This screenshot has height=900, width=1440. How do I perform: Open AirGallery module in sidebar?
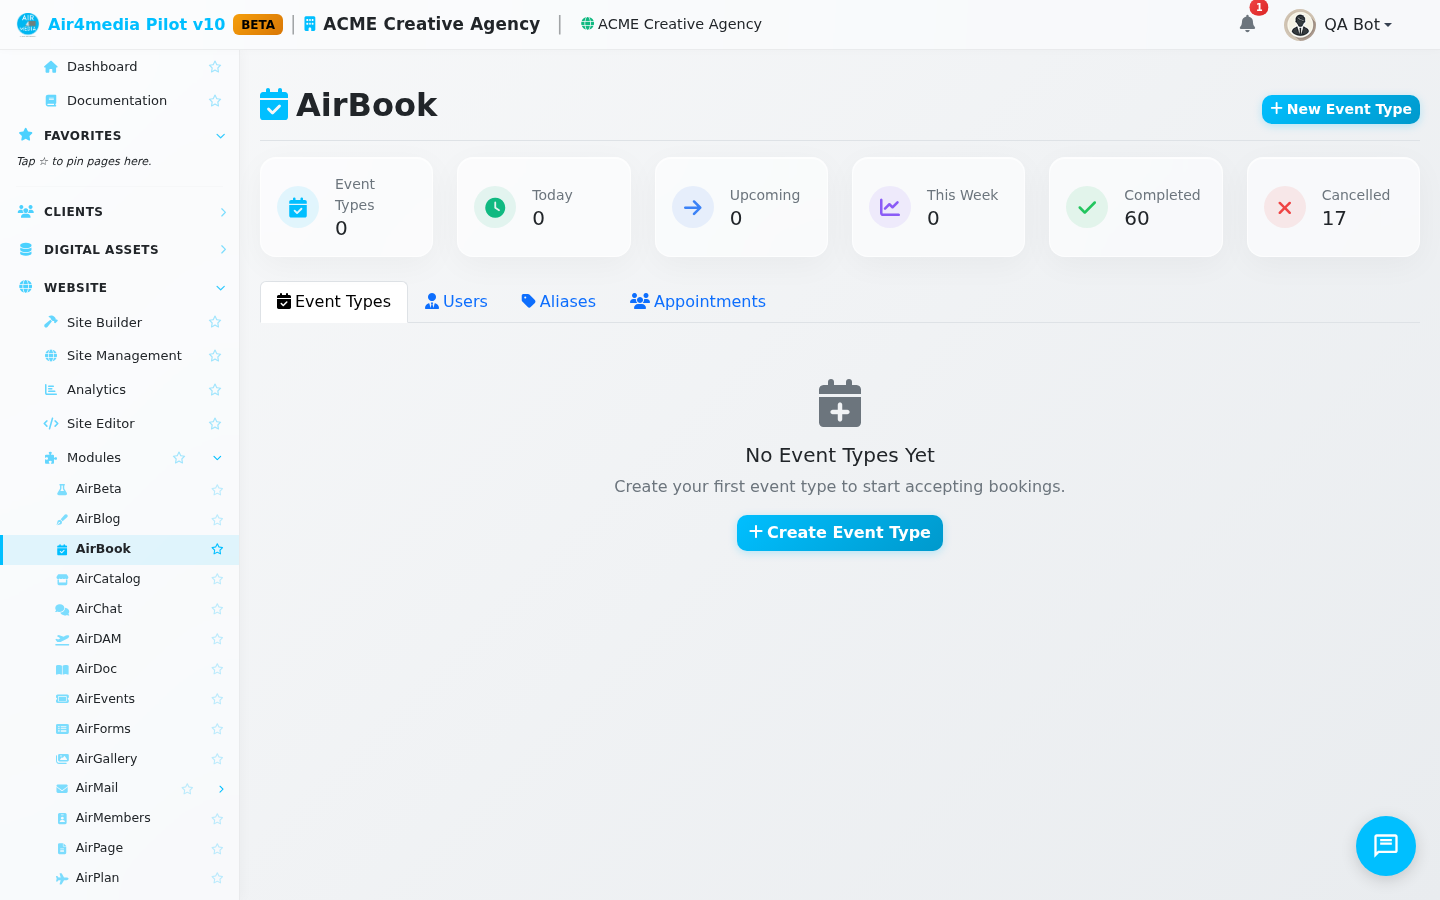point(106,759)
